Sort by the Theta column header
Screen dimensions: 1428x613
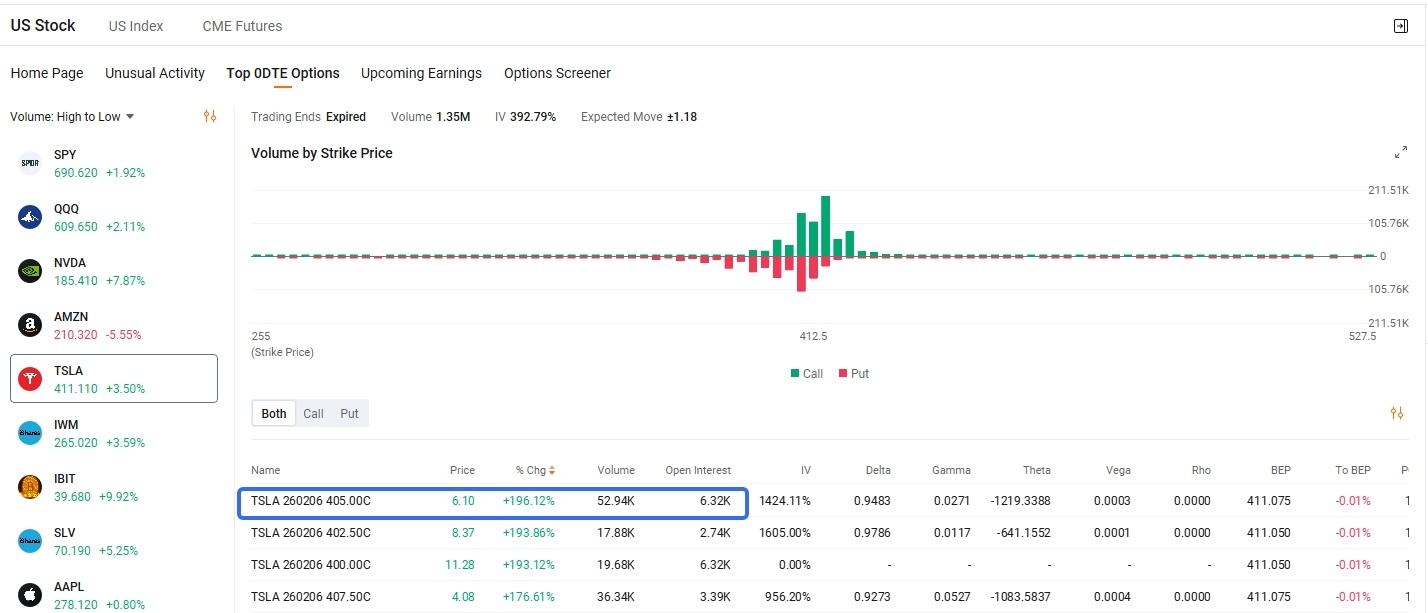pyautogui.click(x=1037, y=470)
